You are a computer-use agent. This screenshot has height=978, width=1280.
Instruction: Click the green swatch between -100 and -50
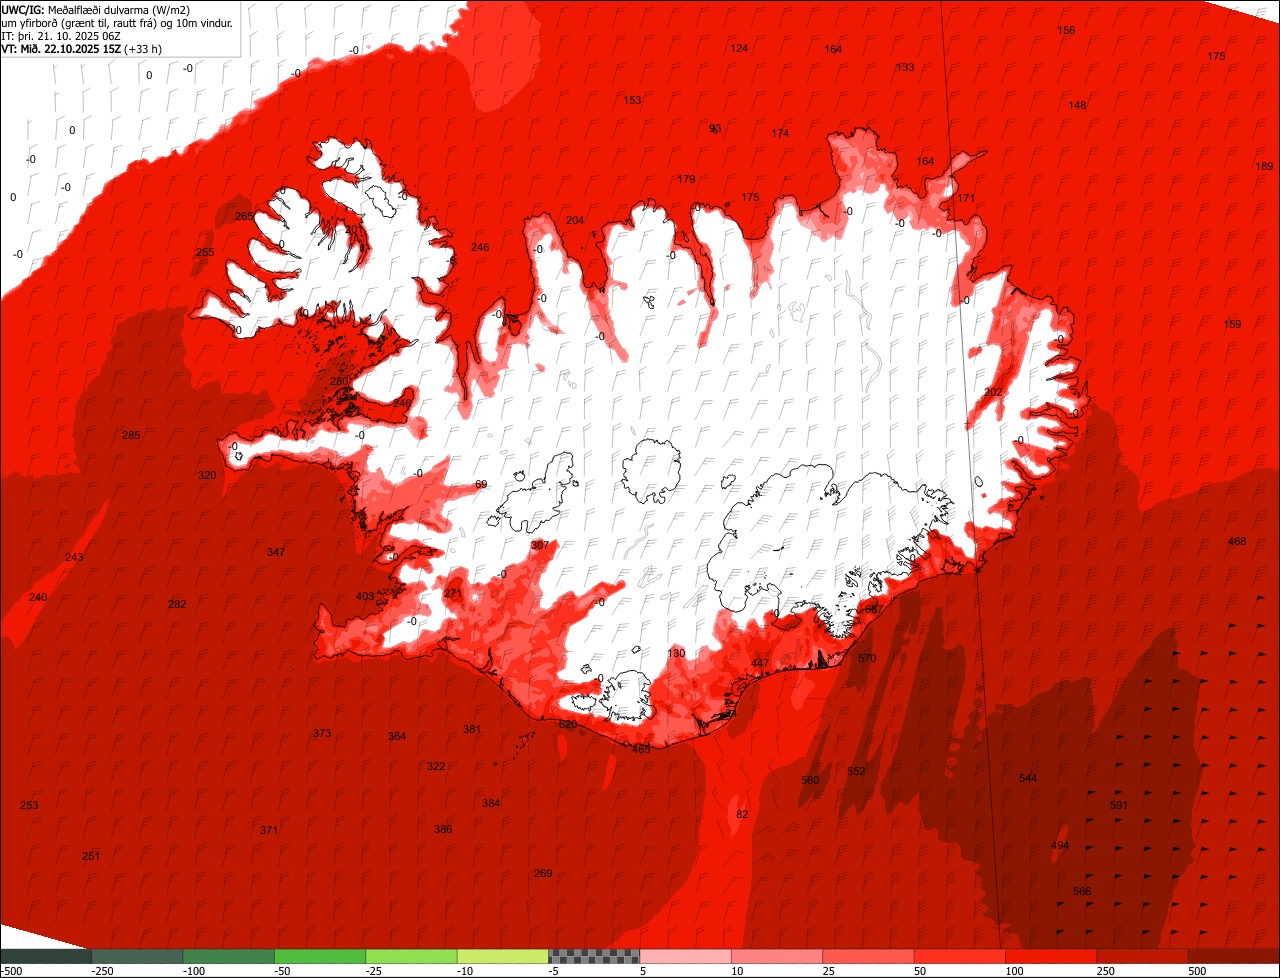[x=229, y=956]
